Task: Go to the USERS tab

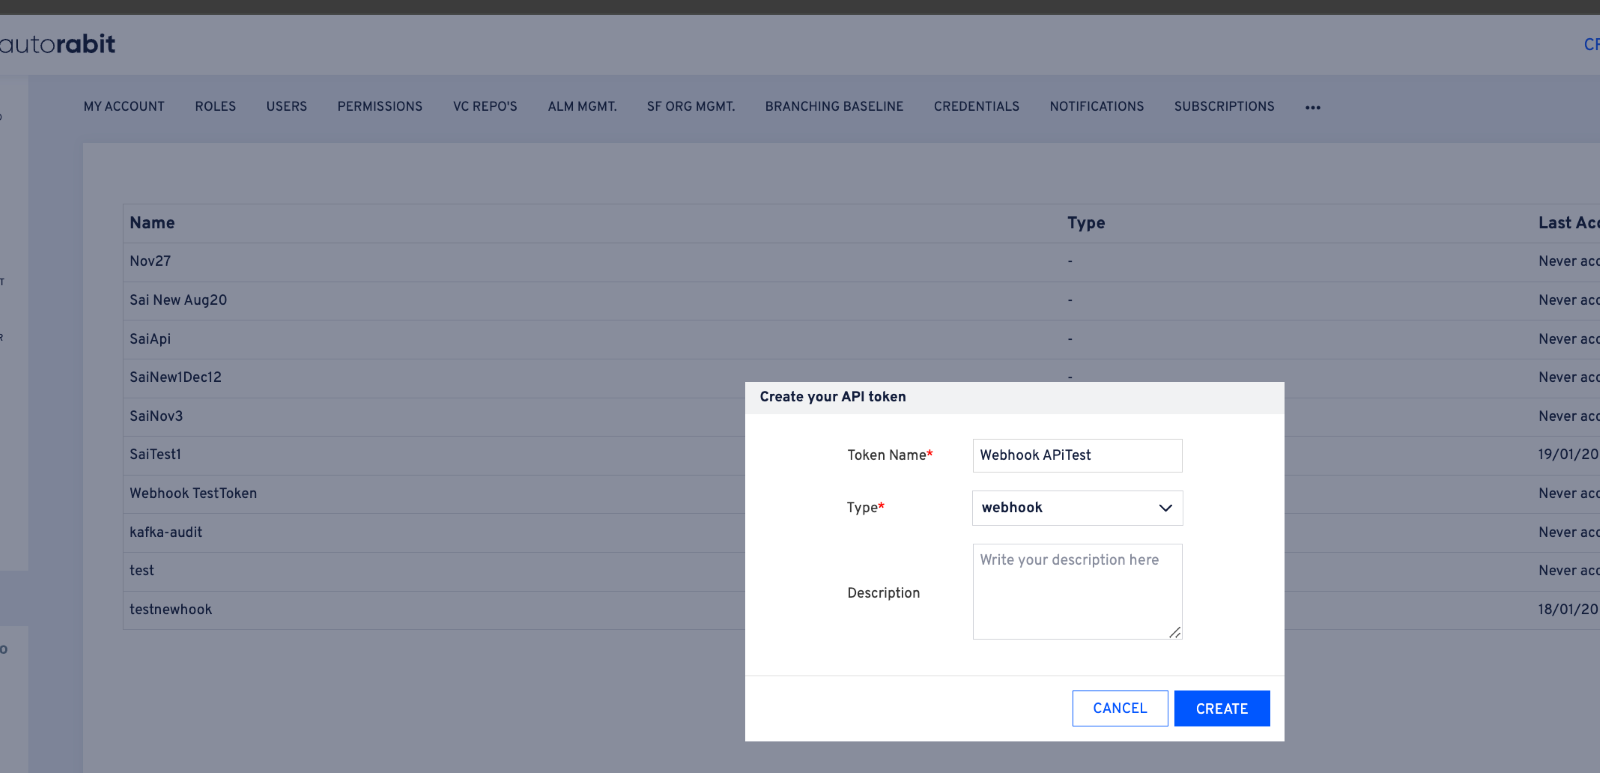Action: point(287,107)
